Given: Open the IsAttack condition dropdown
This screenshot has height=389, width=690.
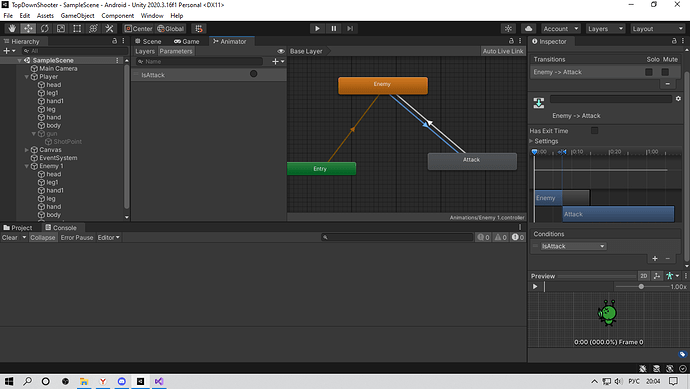Looking at the screenshot, I should [x=573, y=246].
